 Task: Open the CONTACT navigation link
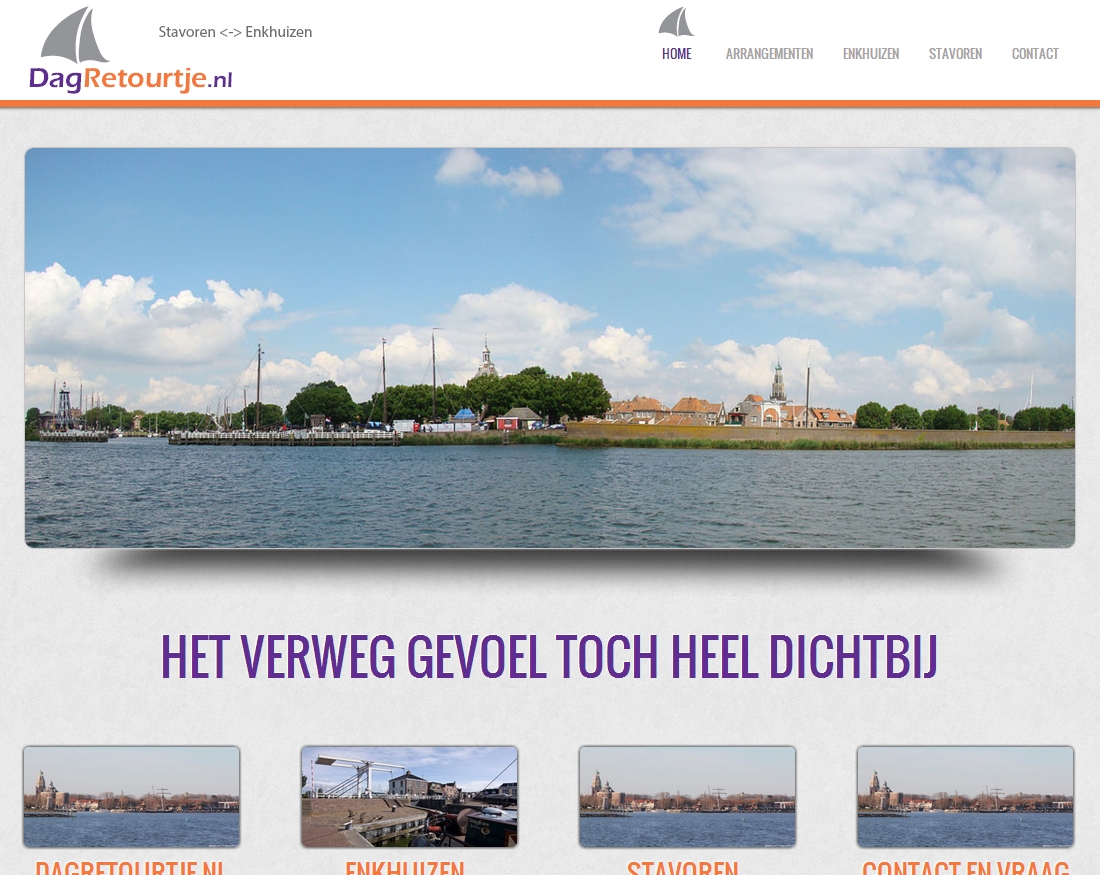[x=1035, y=54]
